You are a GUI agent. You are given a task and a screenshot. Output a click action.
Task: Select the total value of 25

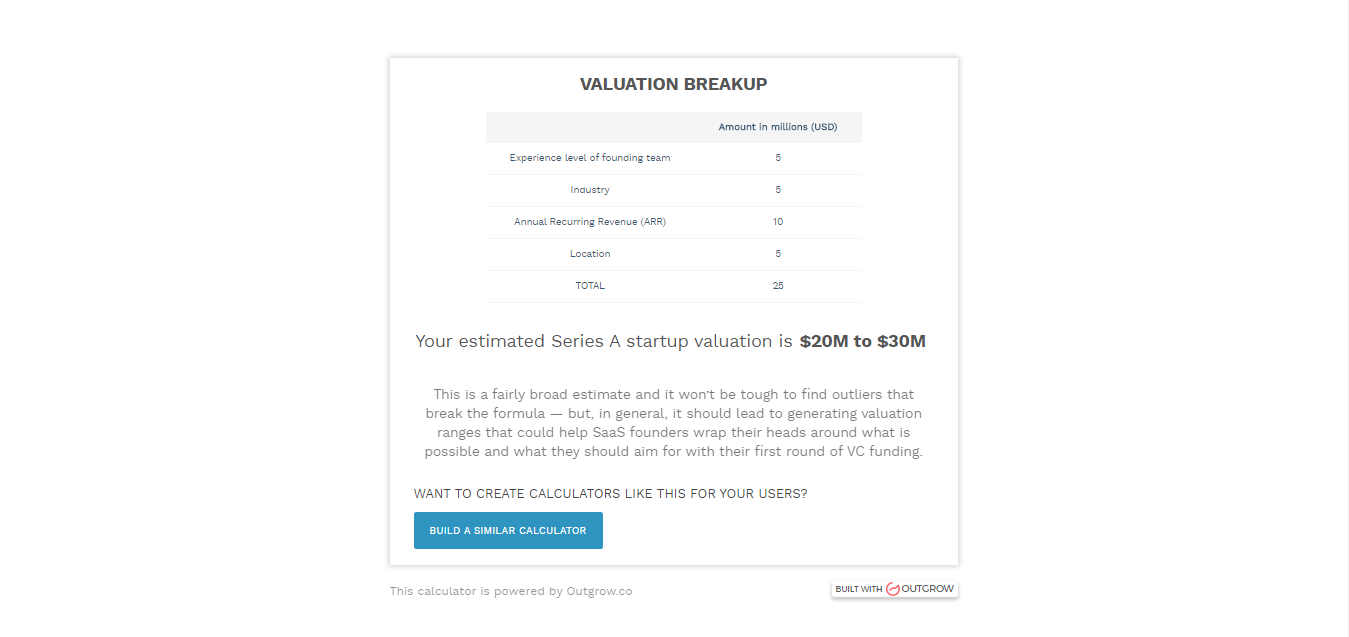point(778,285)
